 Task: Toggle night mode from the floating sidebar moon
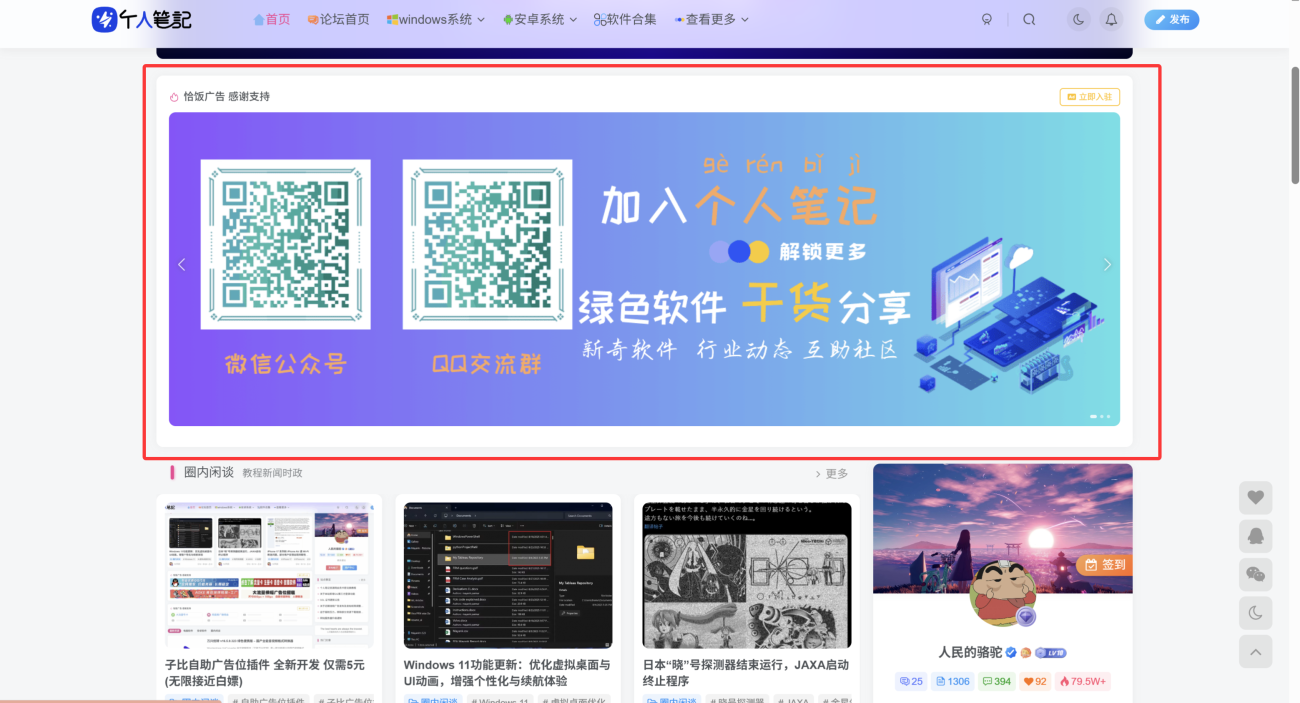(x=1255, y=613)
